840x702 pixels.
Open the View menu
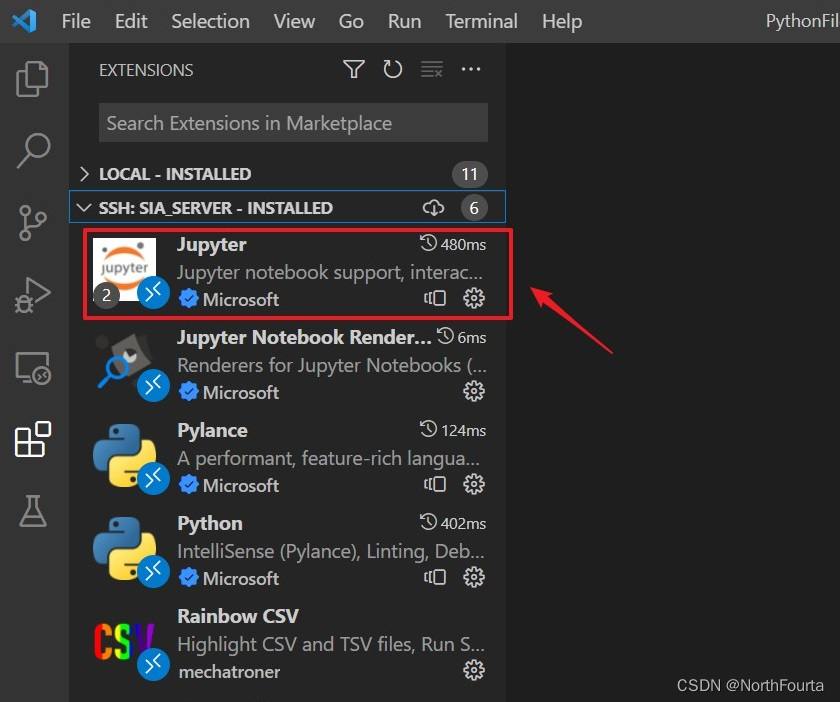point(294,21)
